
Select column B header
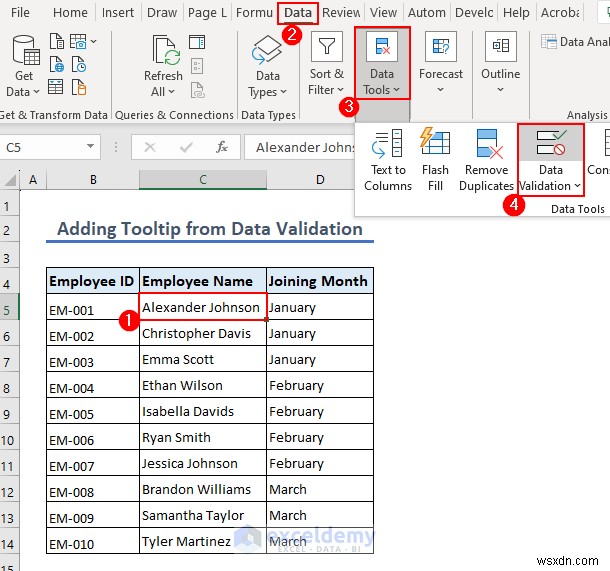pos(93,180)
